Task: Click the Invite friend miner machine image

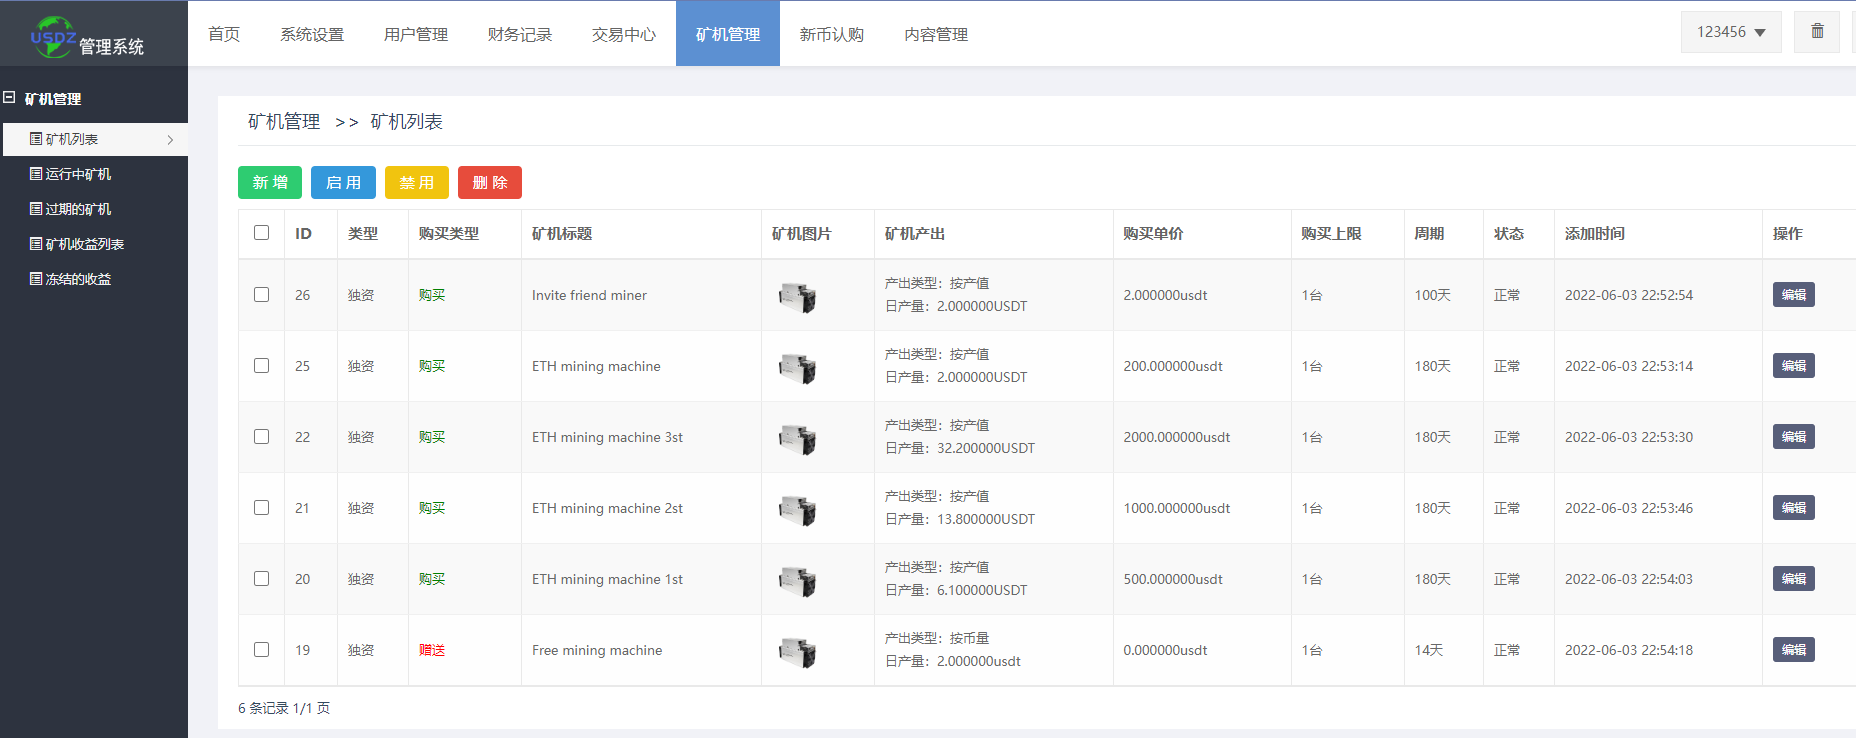Action: pos(797,297)
